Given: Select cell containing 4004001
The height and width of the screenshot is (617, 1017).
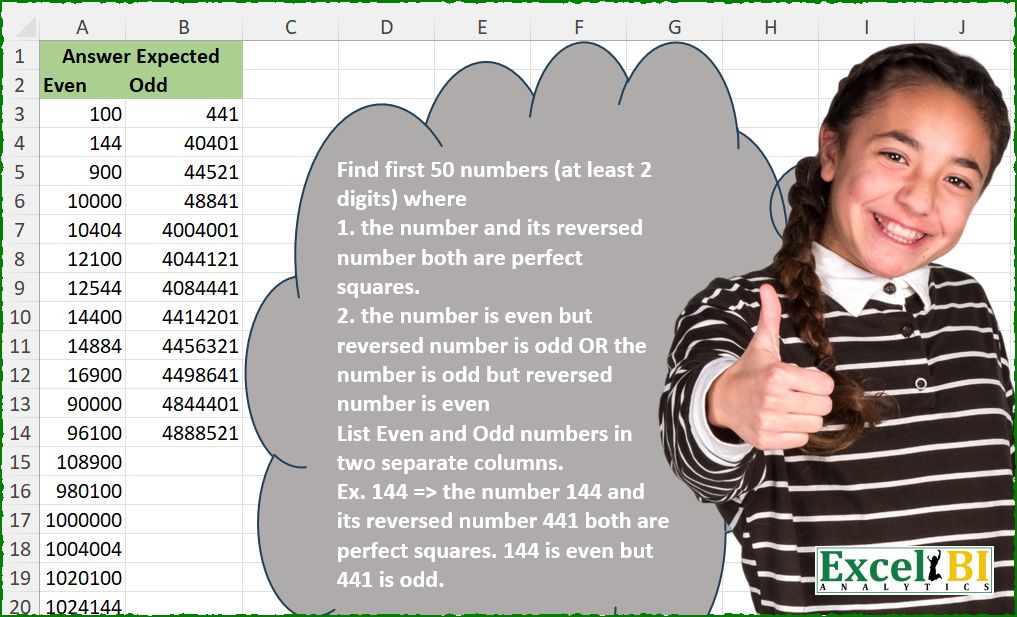Looking at the screenshot, I should tap(184, 230).
